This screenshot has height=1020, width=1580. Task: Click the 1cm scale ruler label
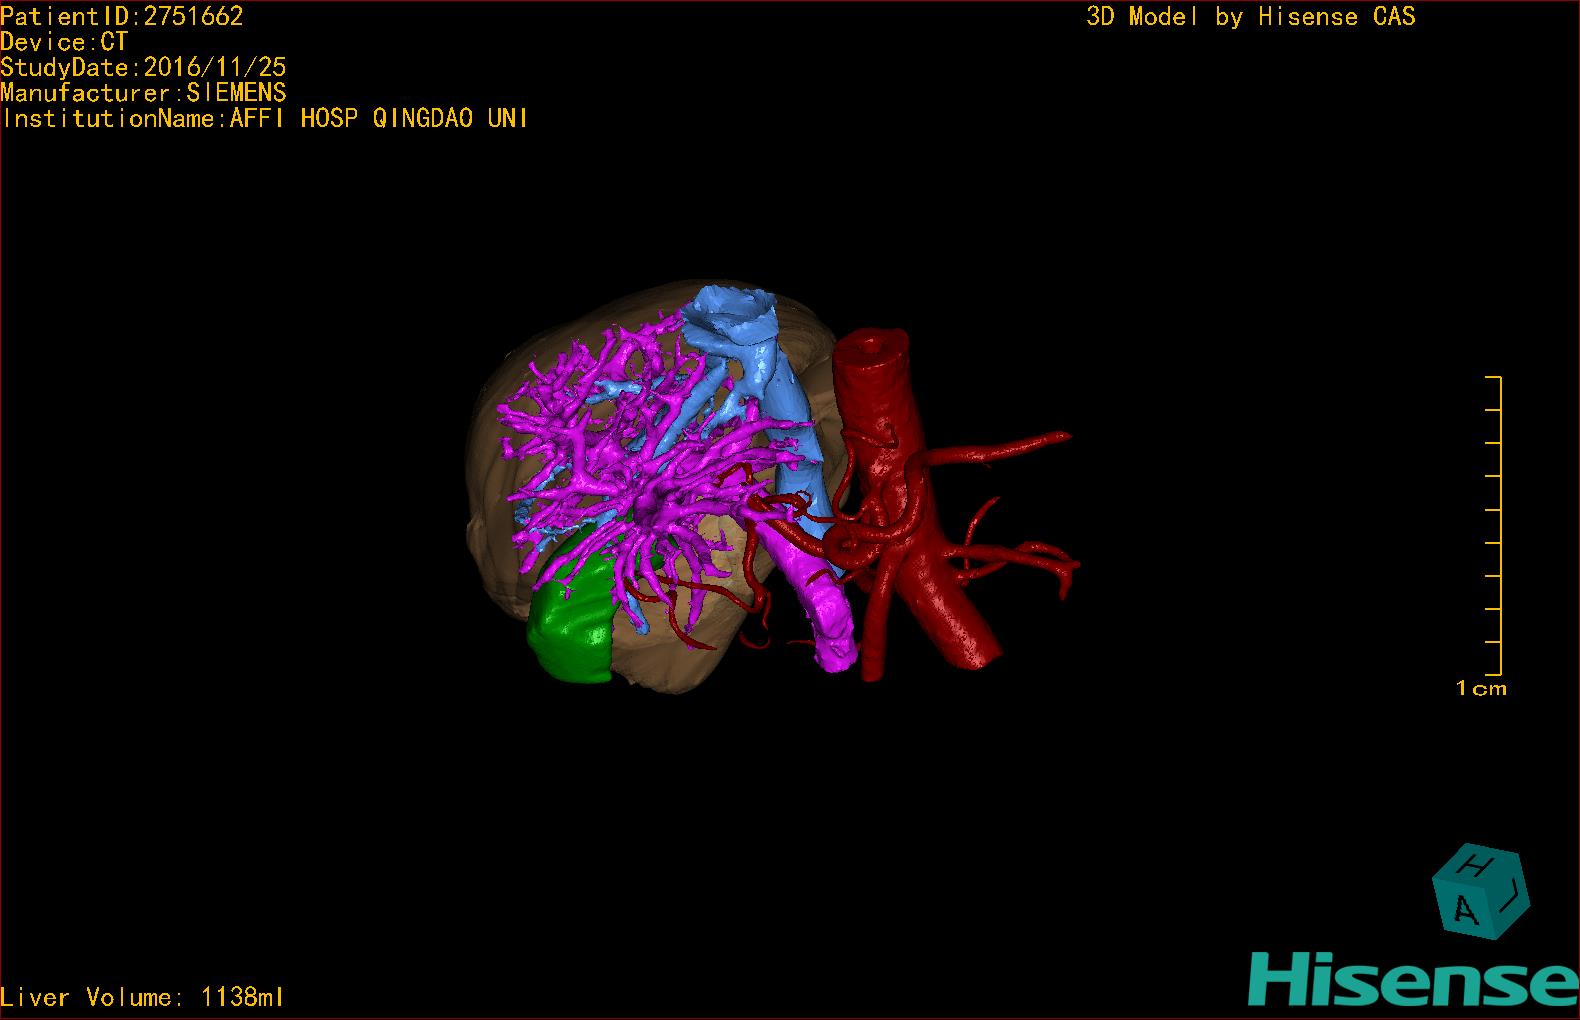[x=1481, y=688]
